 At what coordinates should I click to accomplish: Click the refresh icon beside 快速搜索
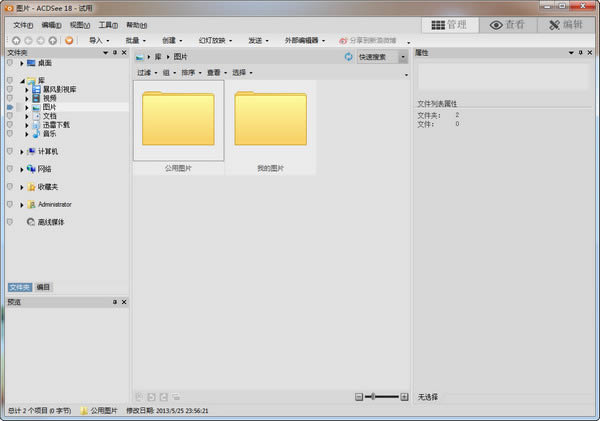pyautogui.click(x=348, y=57)
